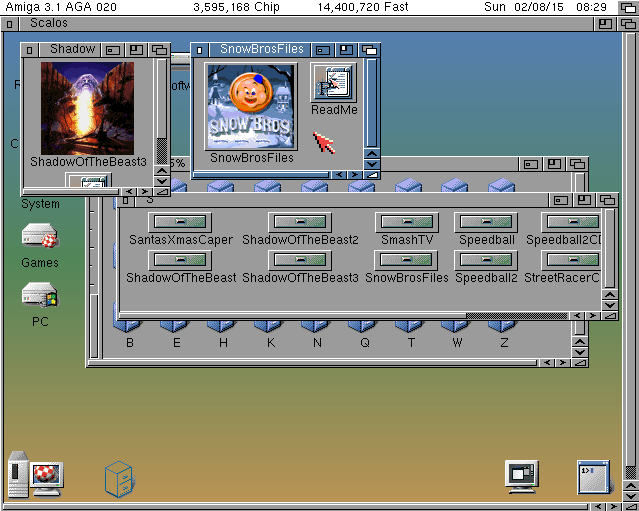Click the Scalos main title bar
This screenshot has height=511, width=639.
point(306,23)
